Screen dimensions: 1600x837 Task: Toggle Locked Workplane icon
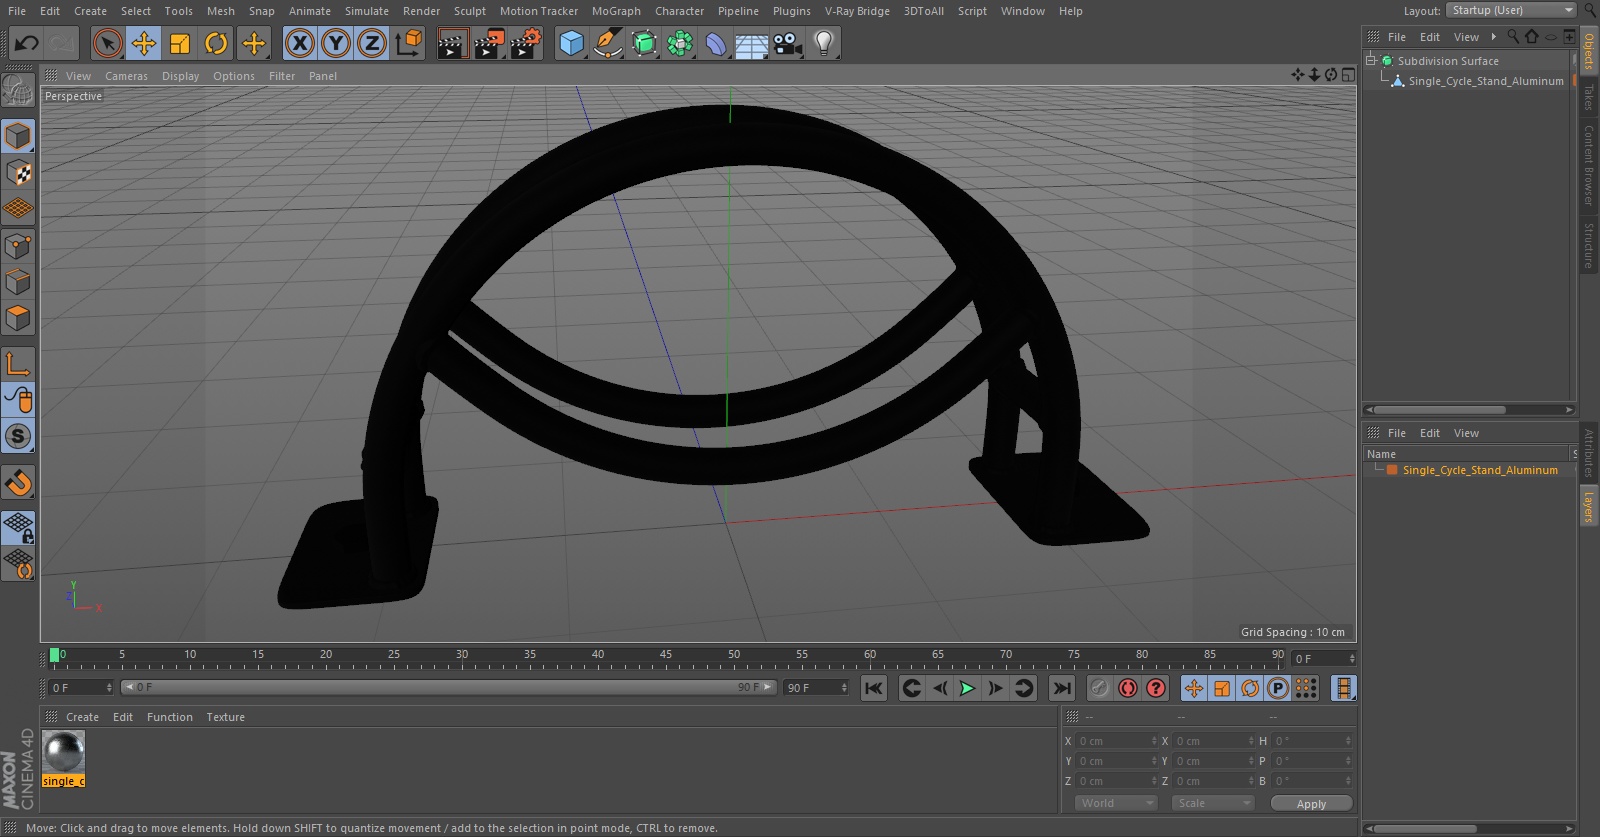point(18,527)
